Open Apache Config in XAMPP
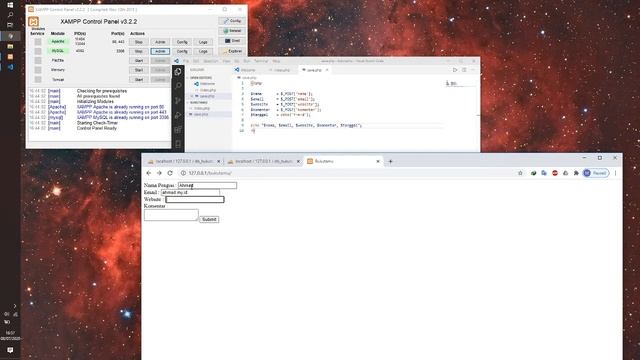The image size is (640, 360). click(182, 42)
